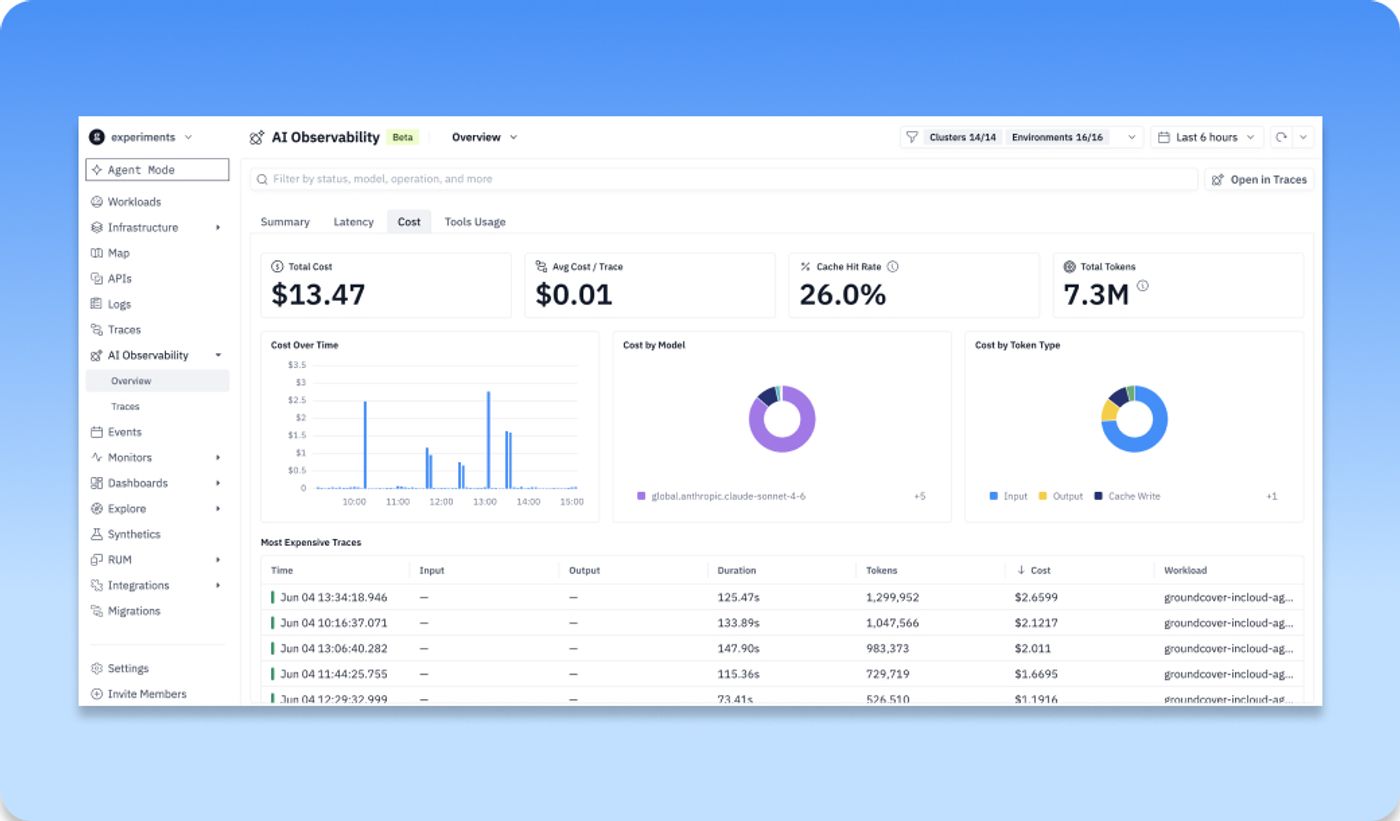Select the Cost tab
This screenshot has width=1400, height=821.
[409, 222]
